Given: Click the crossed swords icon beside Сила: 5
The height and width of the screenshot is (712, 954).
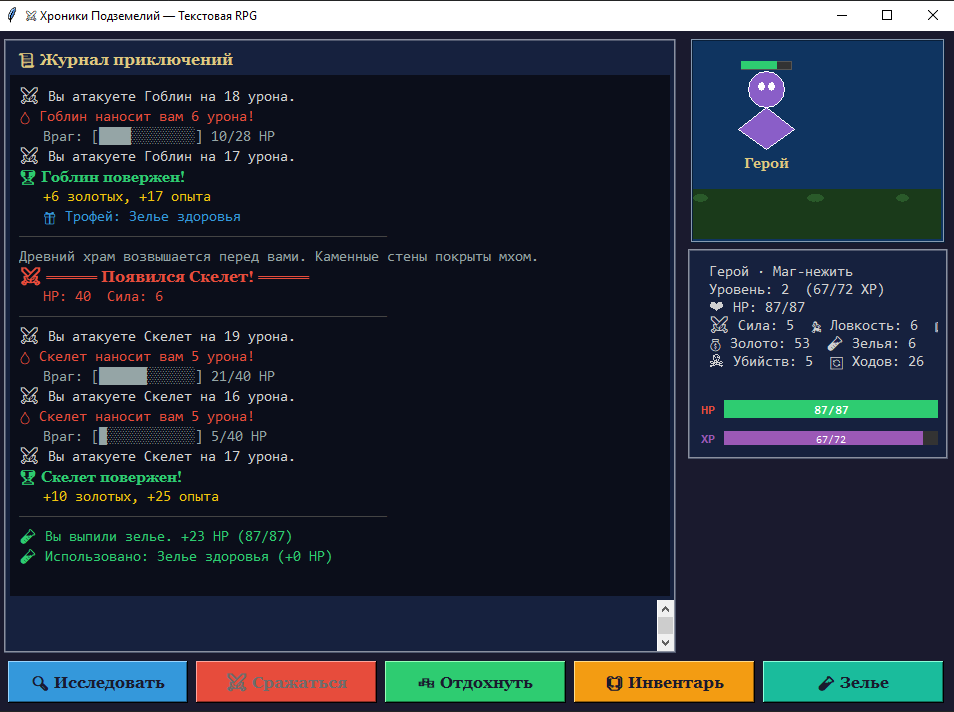Looking at the screenshot, I should (x=718, y=325).
